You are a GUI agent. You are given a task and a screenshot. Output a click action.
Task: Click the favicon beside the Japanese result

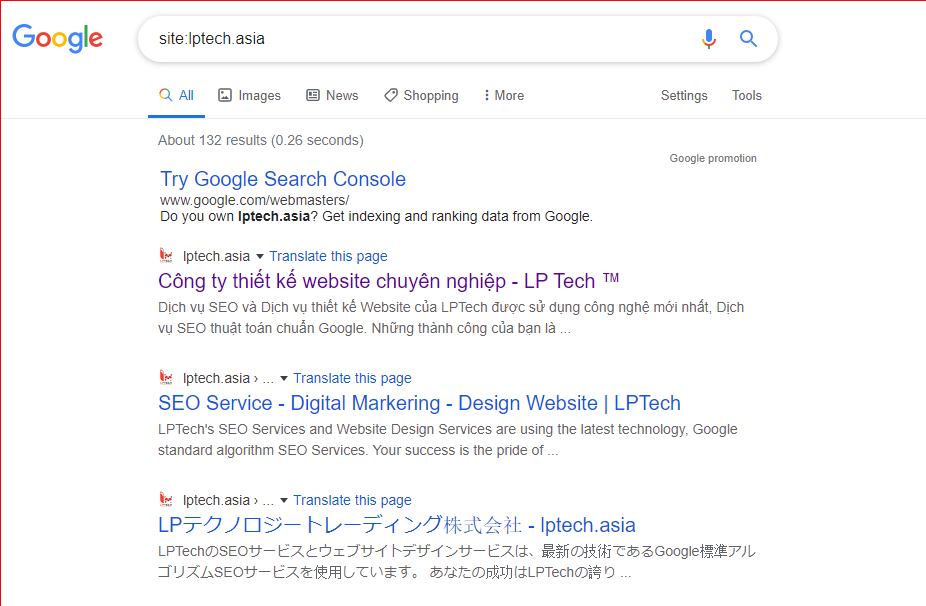[166, 499]
